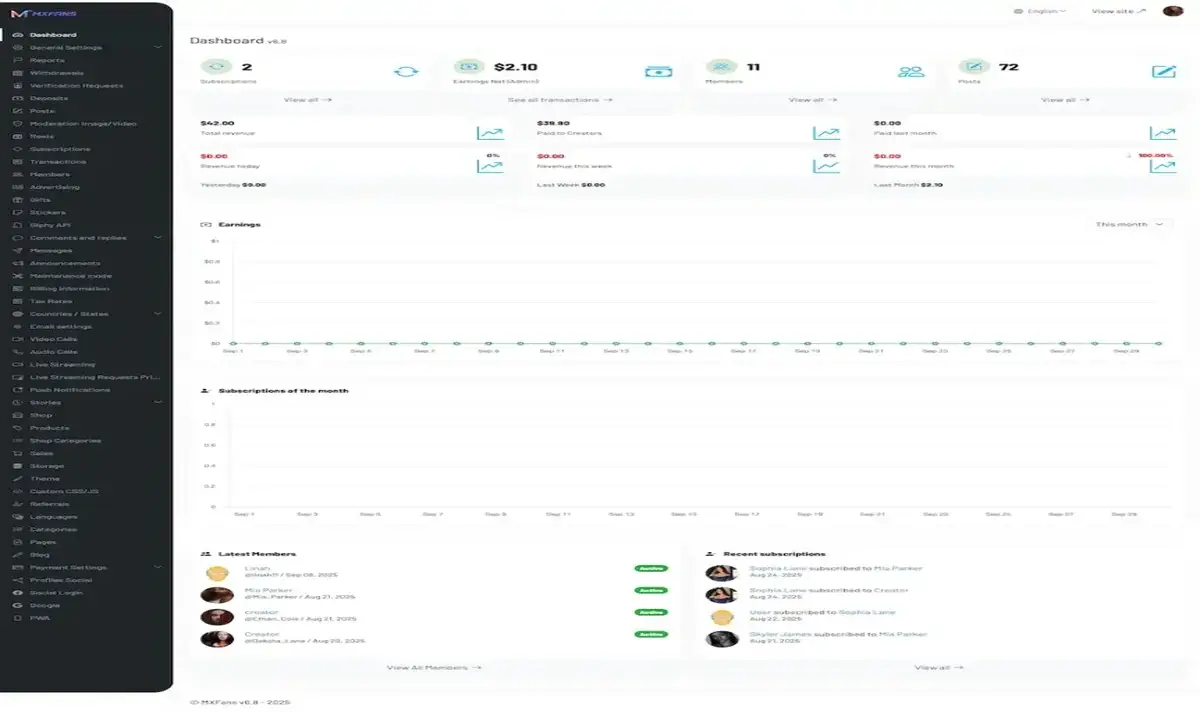Click the Subscriptions refresh arrows icon card
The height and width of the screenshot is (712, 1200).
click(x=406, y=72)
